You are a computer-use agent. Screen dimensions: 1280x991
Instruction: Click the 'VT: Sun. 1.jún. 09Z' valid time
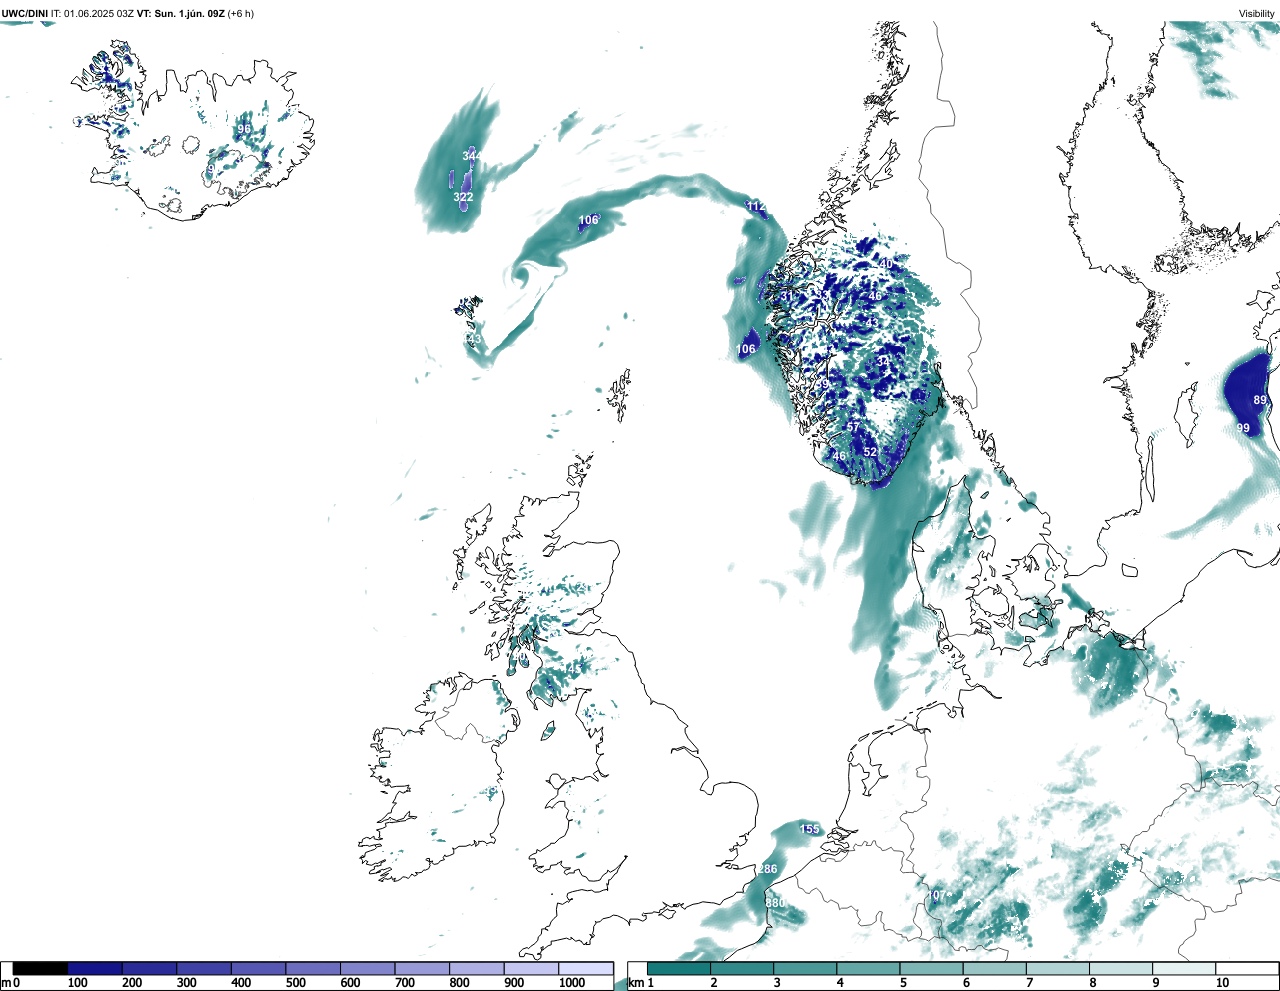[x=181, y=13]
